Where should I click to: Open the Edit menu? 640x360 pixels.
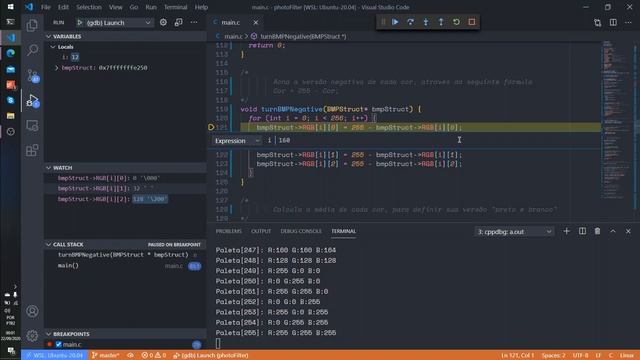tap(63, 7)
